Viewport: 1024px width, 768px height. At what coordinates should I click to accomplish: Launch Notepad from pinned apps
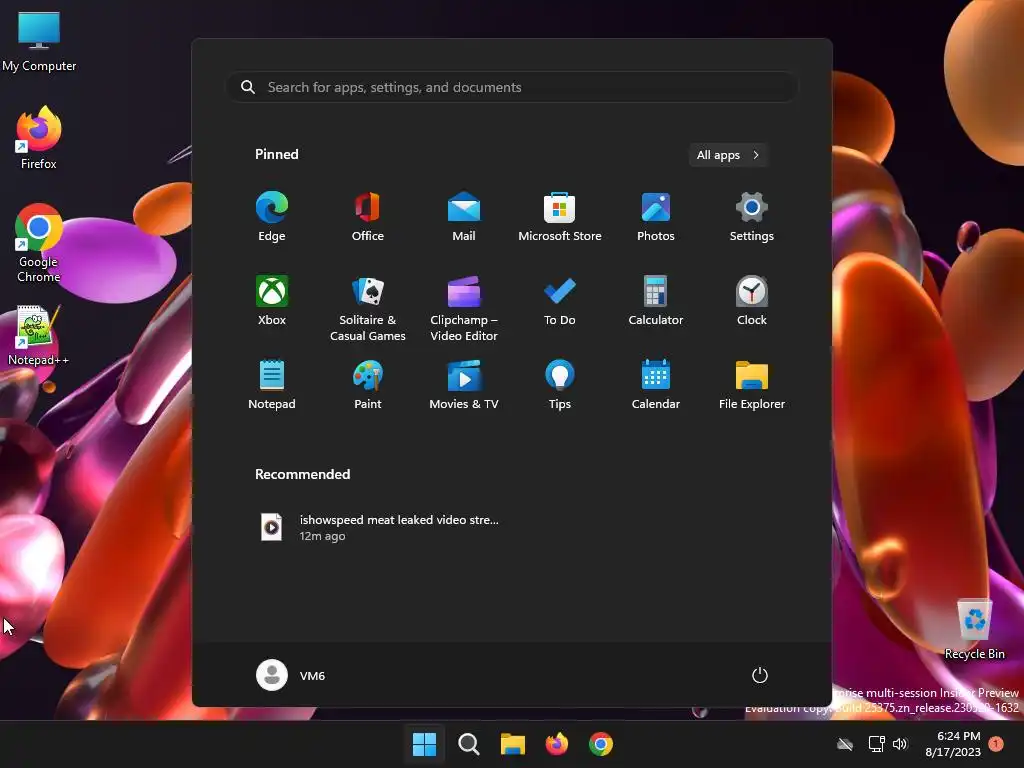pyautogui.click(x=272, y=385)
